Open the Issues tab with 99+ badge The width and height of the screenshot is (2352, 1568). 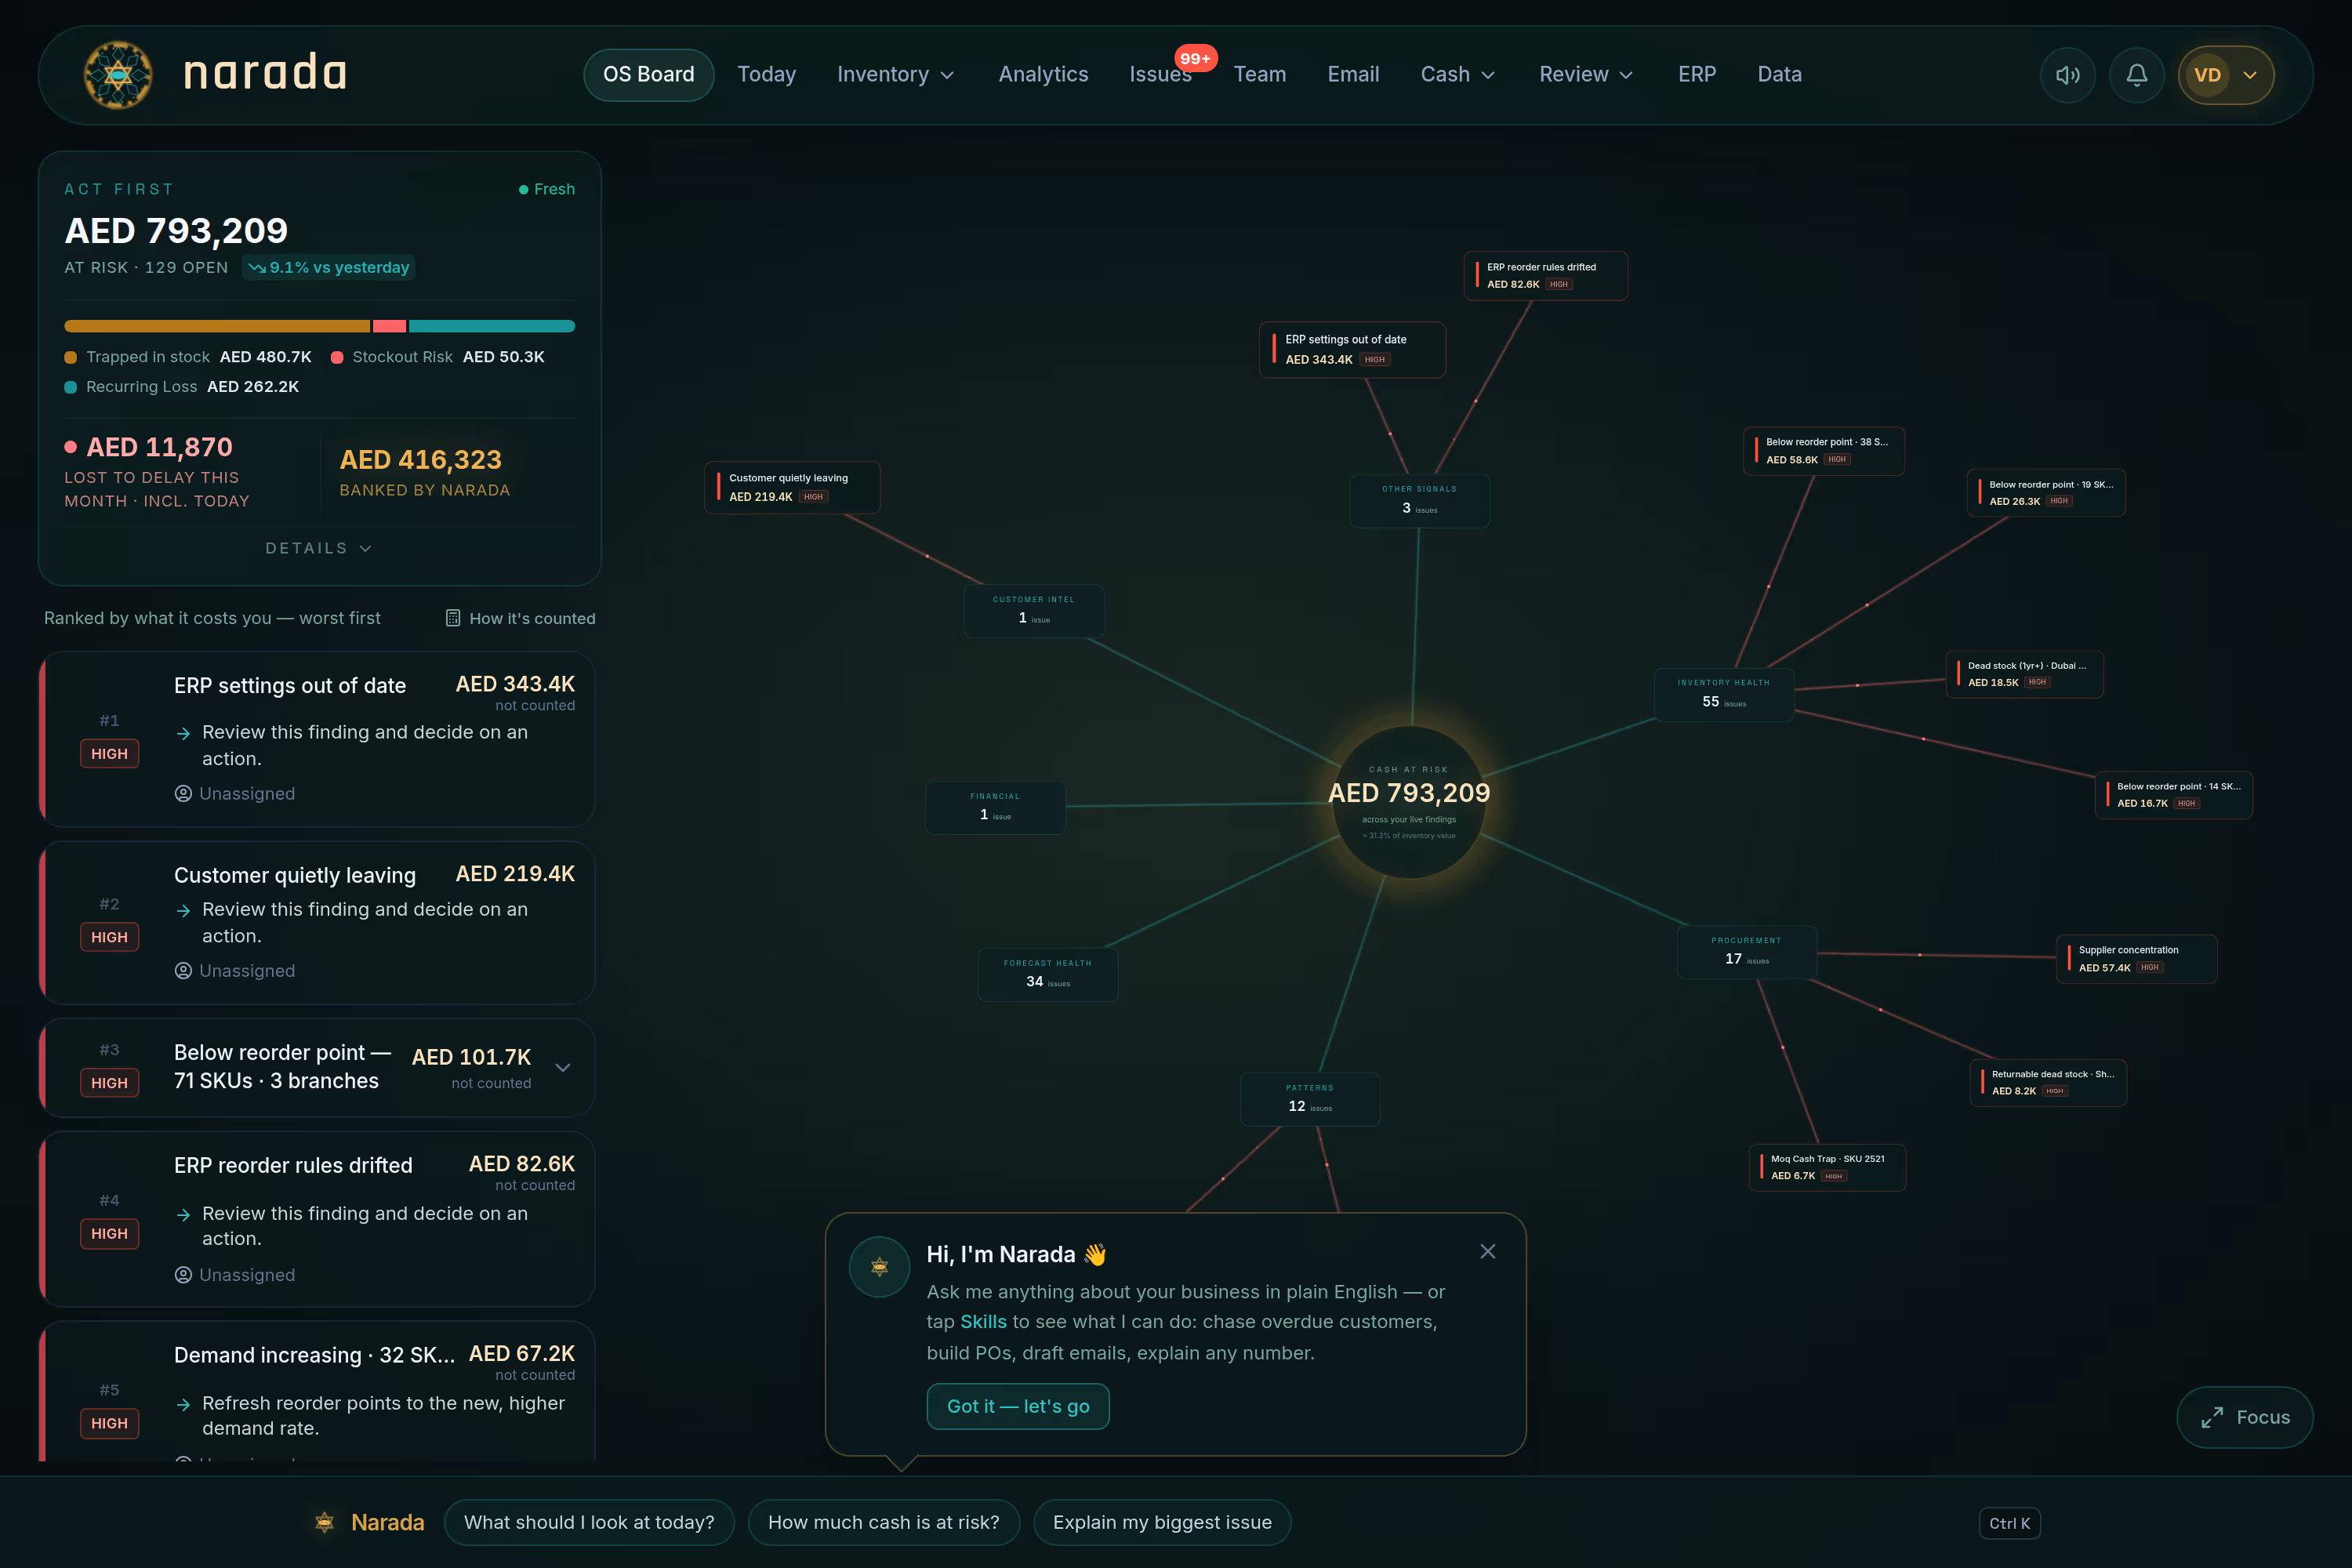[1160, 75]
